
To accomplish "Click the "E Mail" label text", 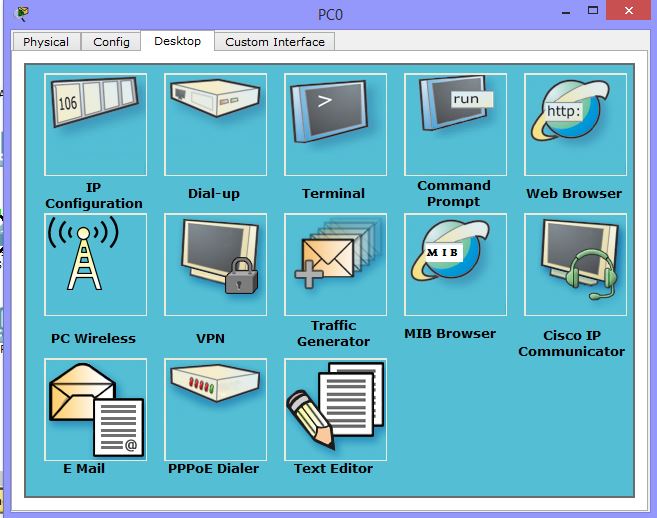I will tap(84, 469).
